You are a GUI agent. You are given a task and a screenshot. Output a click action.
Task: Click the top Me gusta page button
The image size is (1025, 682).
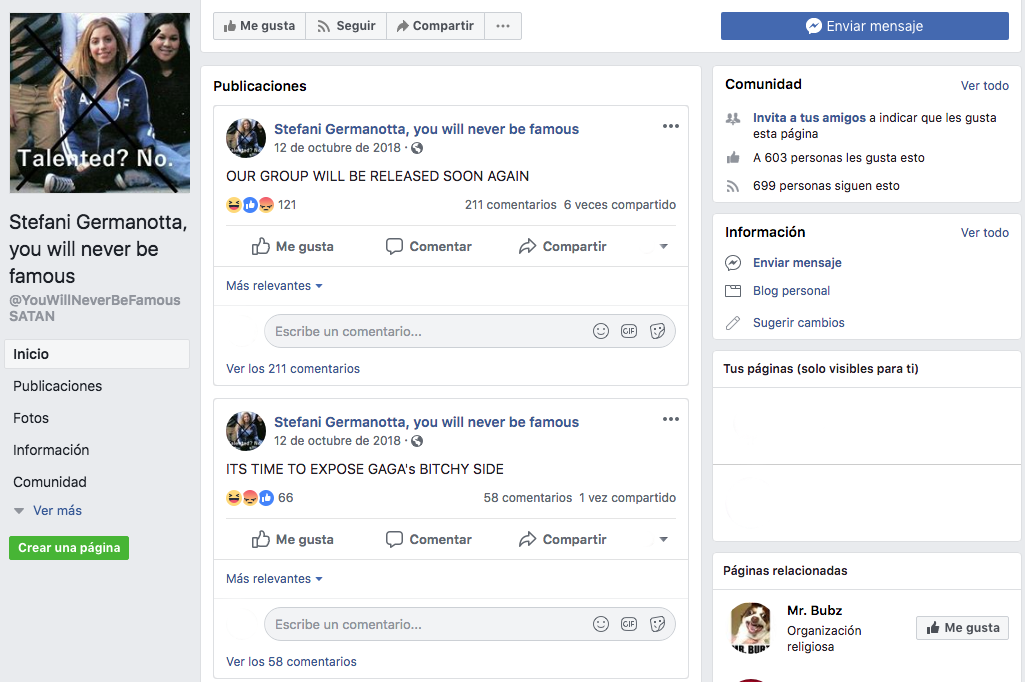click(x=260, y=26)
